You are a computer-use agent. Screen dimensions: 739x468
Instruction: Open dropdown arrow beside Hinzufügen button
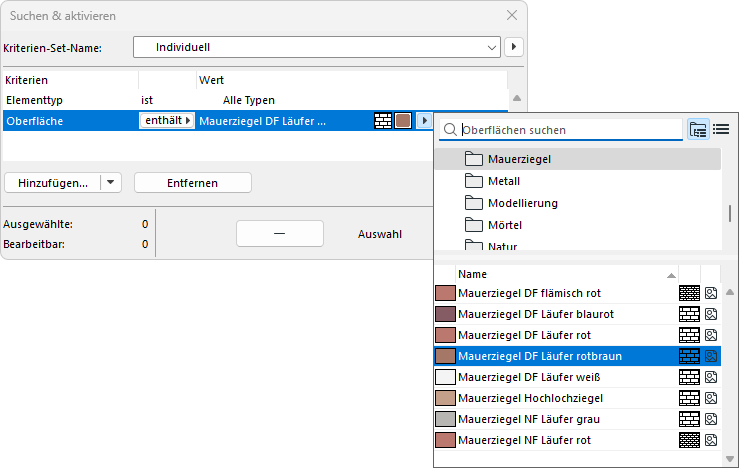coord(111,183)
